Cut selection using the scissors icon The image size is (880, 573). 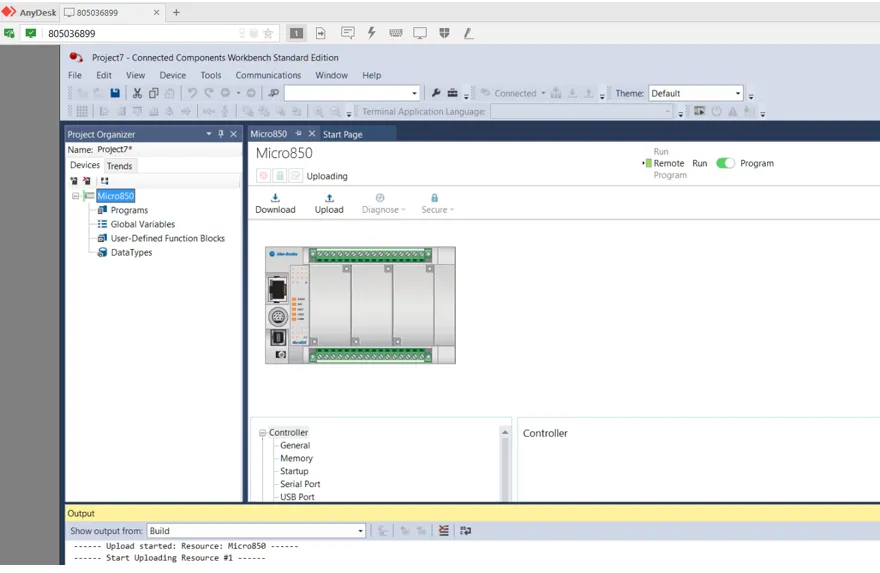(137, 93)
